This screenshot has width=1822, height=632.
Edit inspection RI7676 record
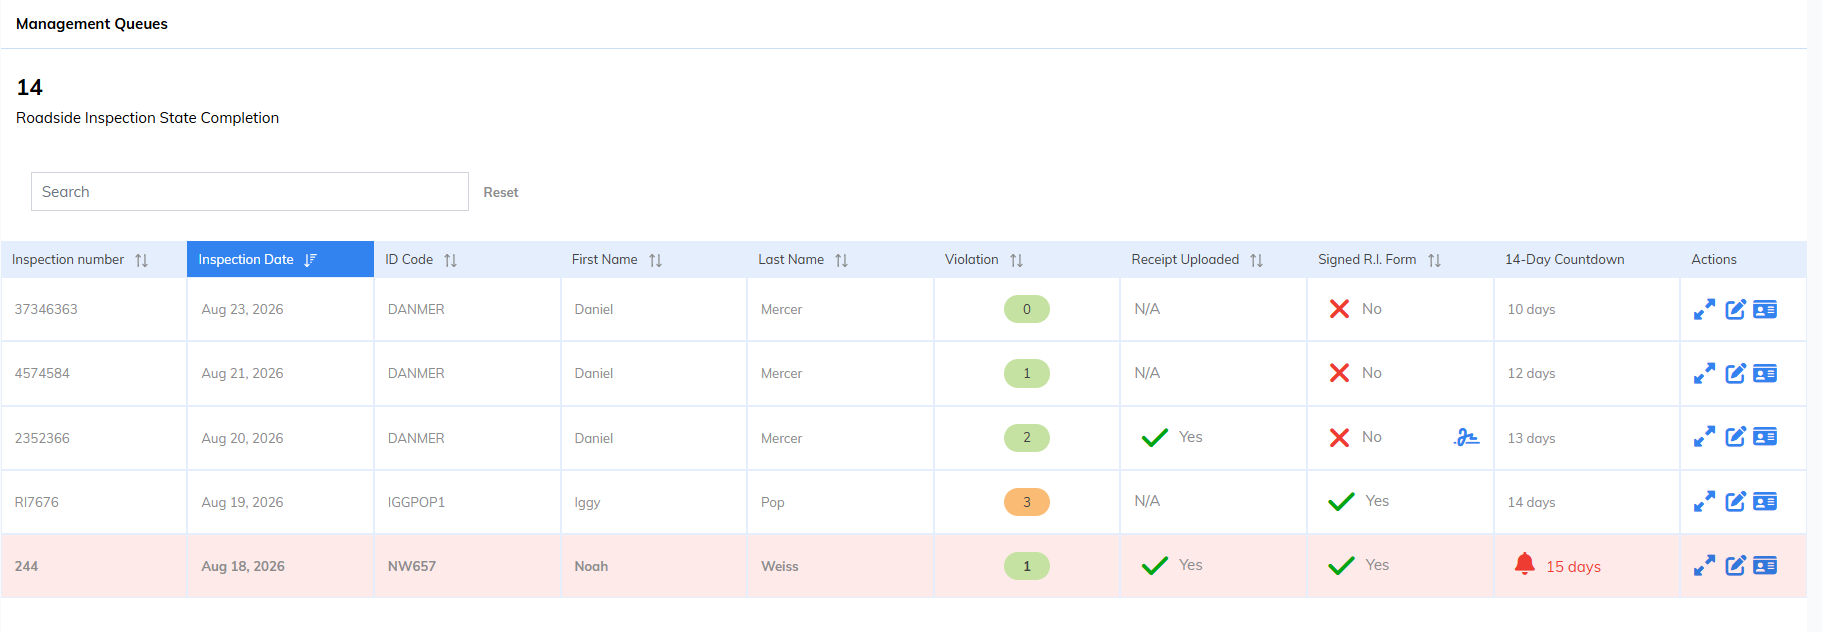(1735, 502)
